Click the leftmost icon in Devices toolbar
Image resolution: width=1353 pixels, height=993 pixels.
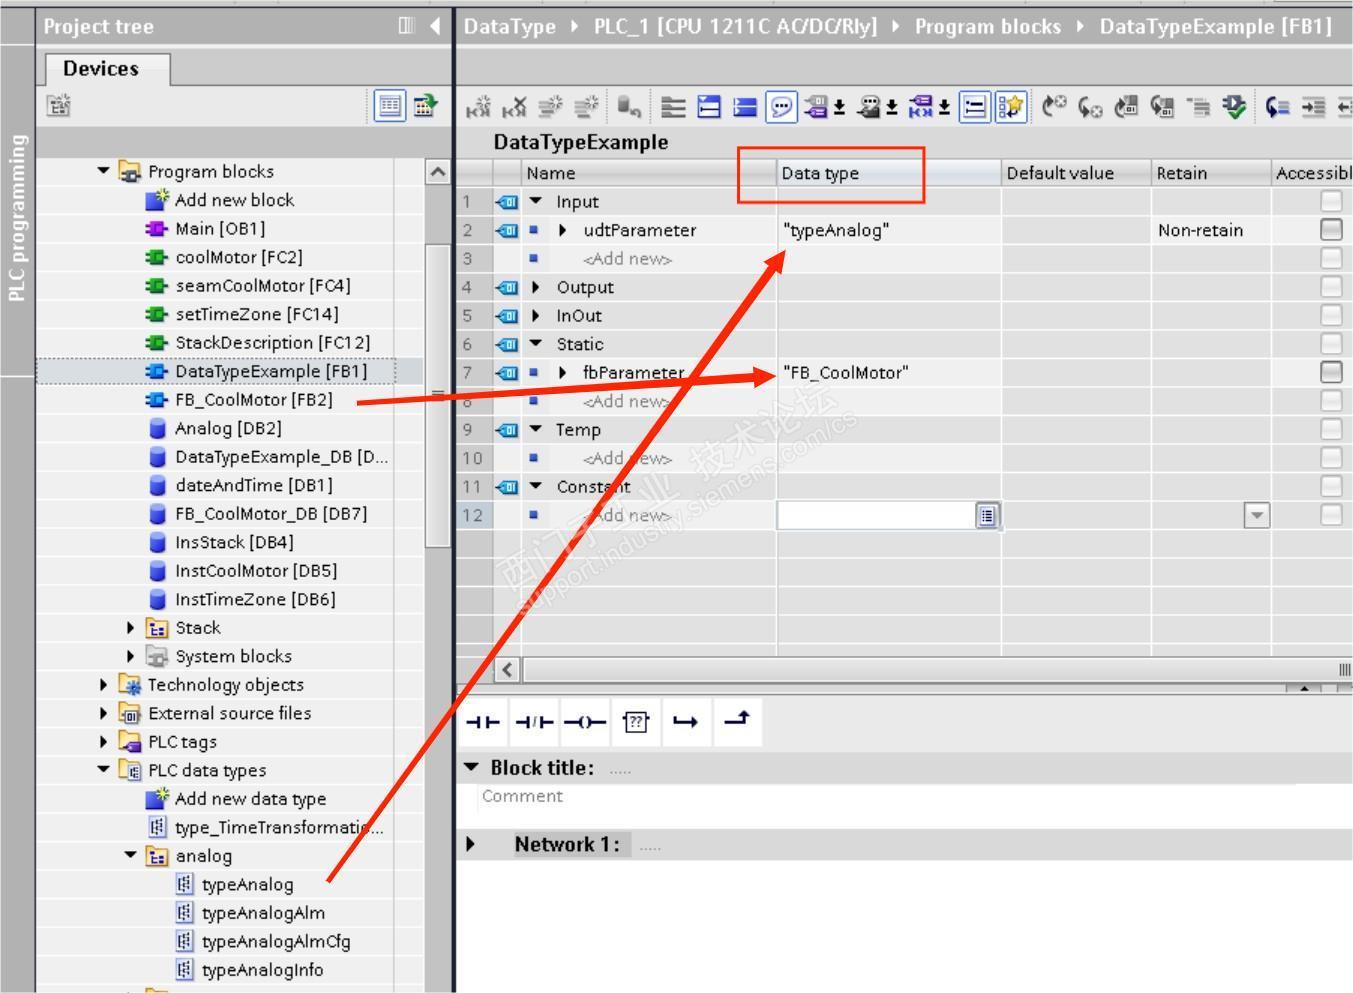point(59,106)
